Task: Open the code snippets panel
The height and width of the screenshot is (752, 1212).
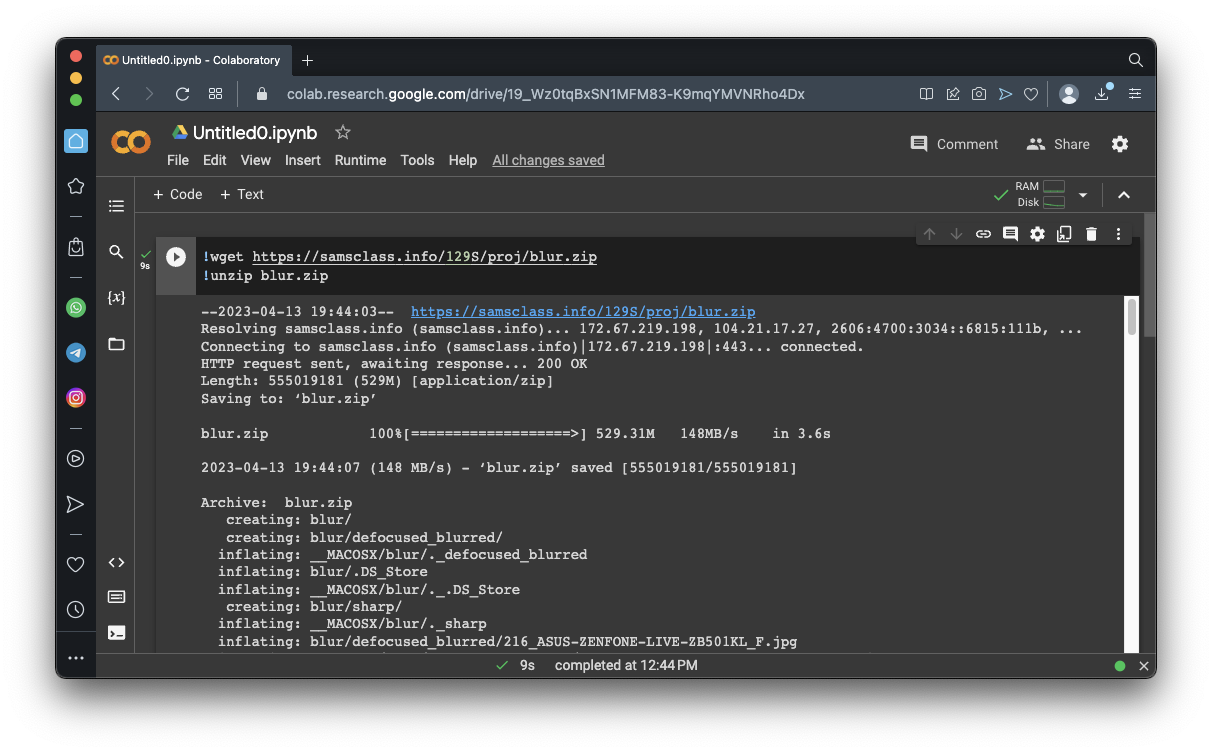Action: 116,563
